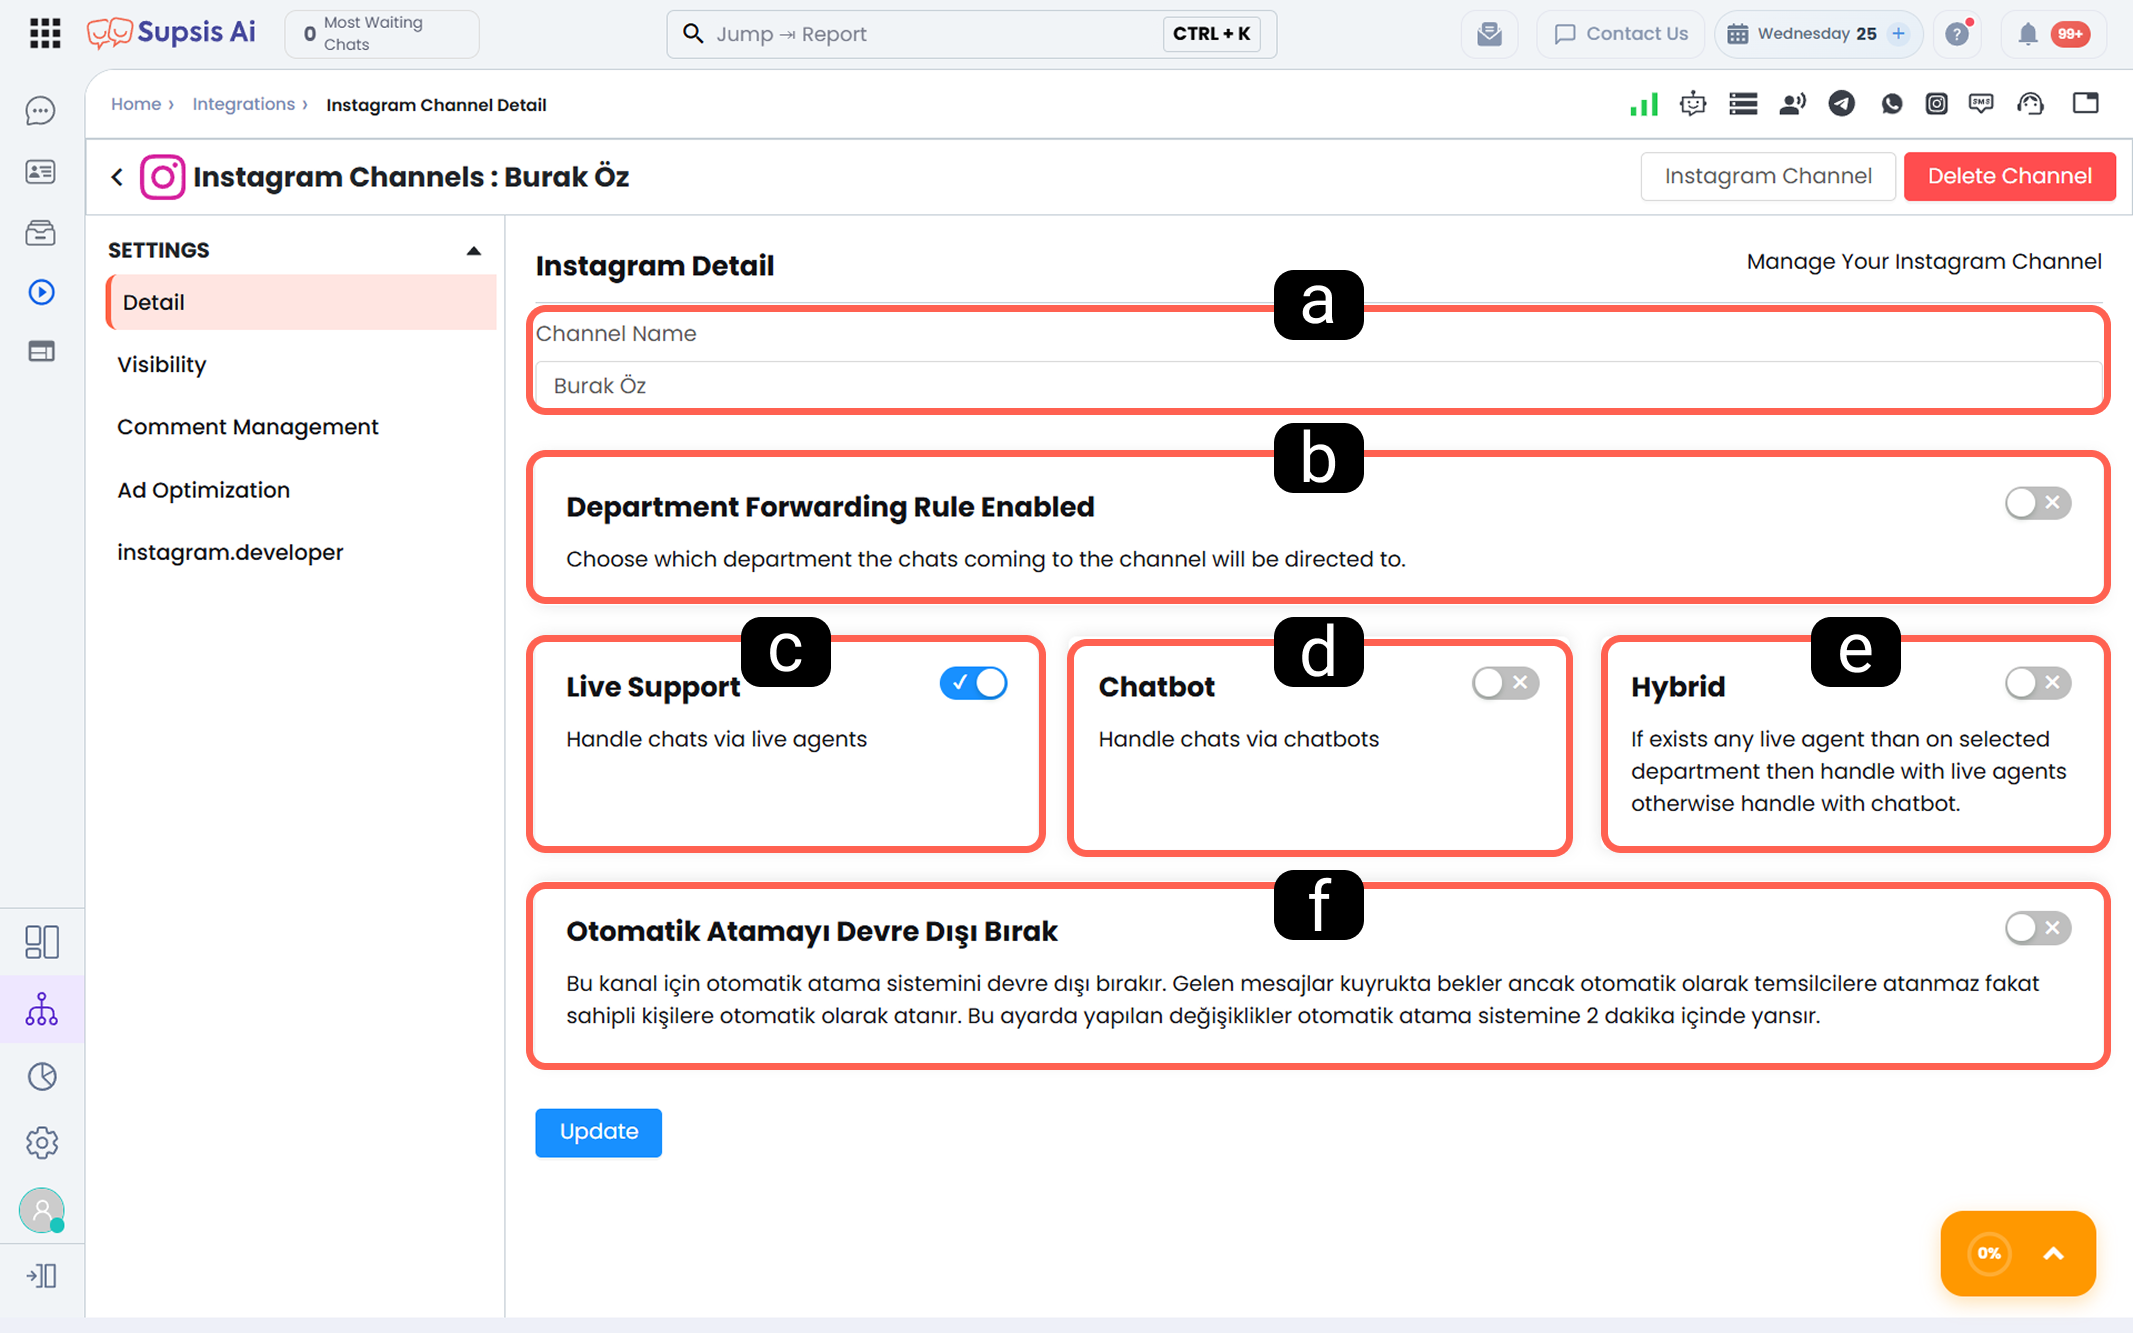Click the "Instagram Detail" heading
Screen dimensions: 2133x1333
coord(655,266)
